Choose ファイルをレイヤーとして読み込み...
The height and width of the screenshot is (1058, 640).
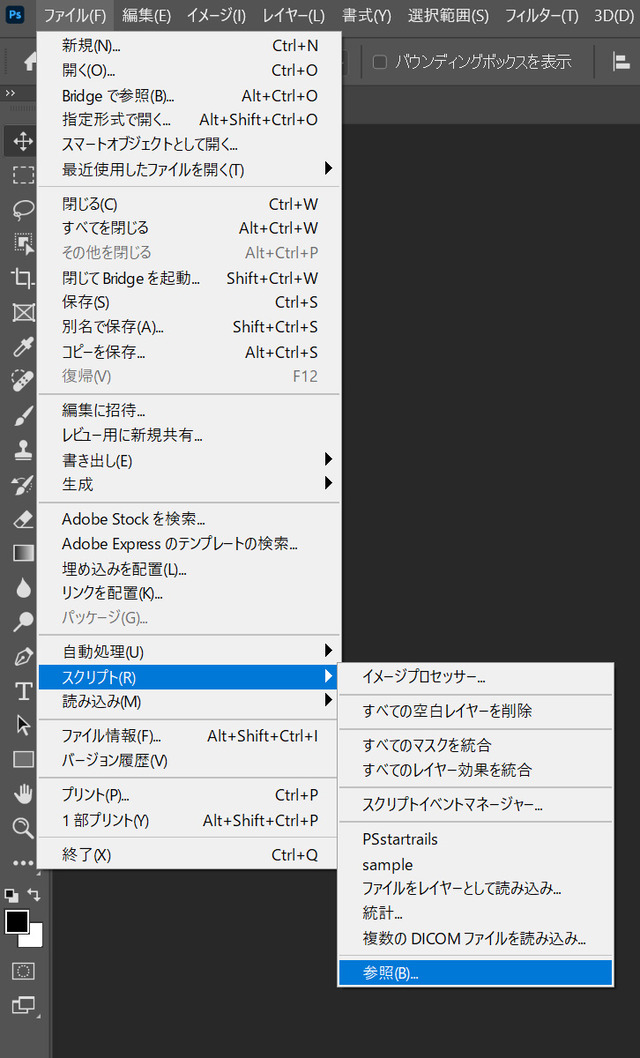[x=475, y=889]
